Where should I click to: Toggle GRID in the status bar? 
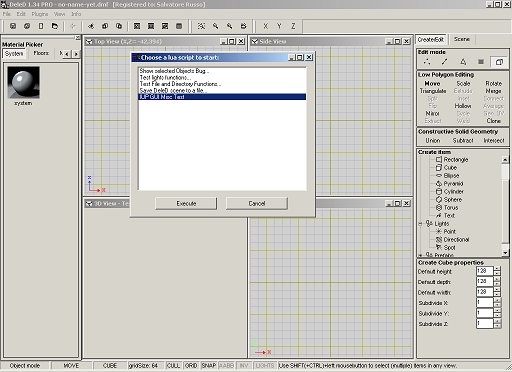191,366
